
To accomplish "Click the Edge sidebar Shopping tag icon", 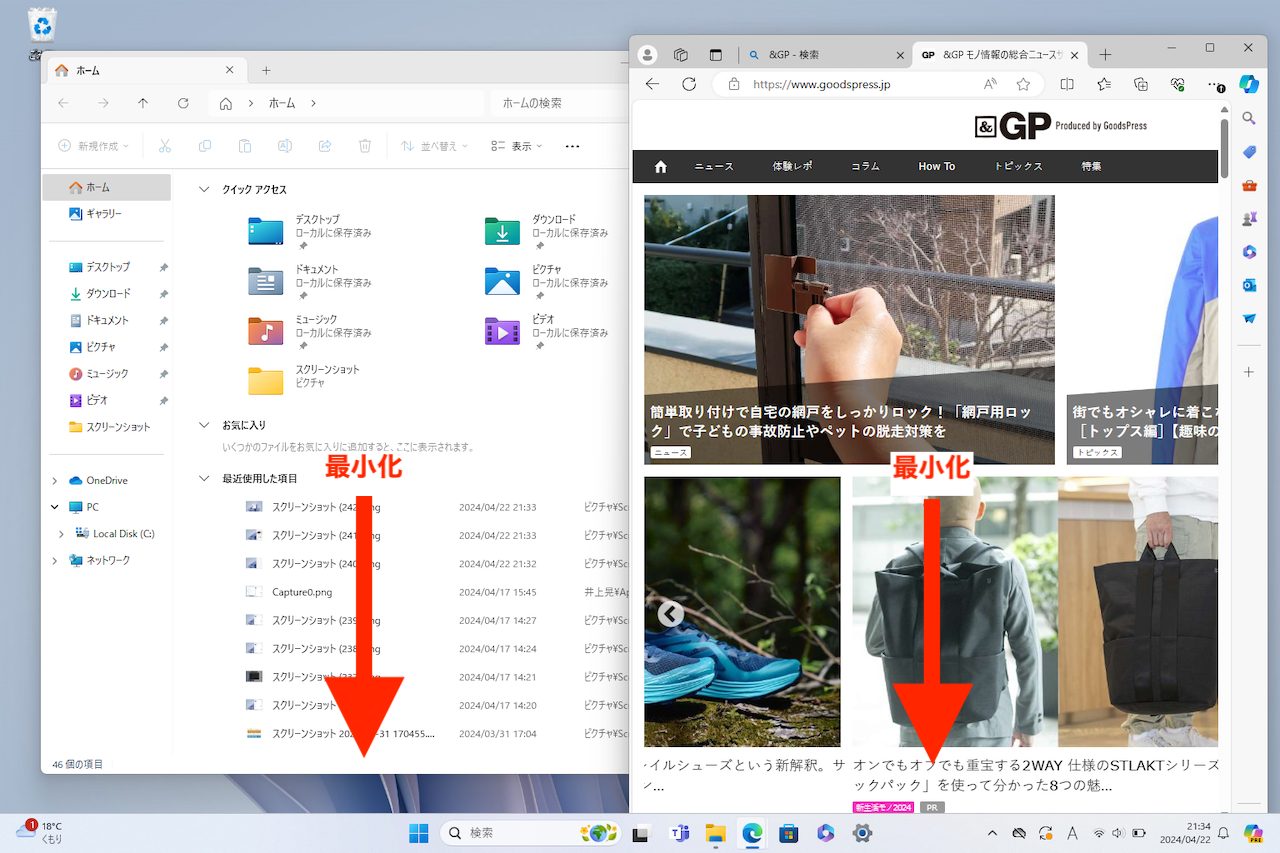I will click(1249, 152).
